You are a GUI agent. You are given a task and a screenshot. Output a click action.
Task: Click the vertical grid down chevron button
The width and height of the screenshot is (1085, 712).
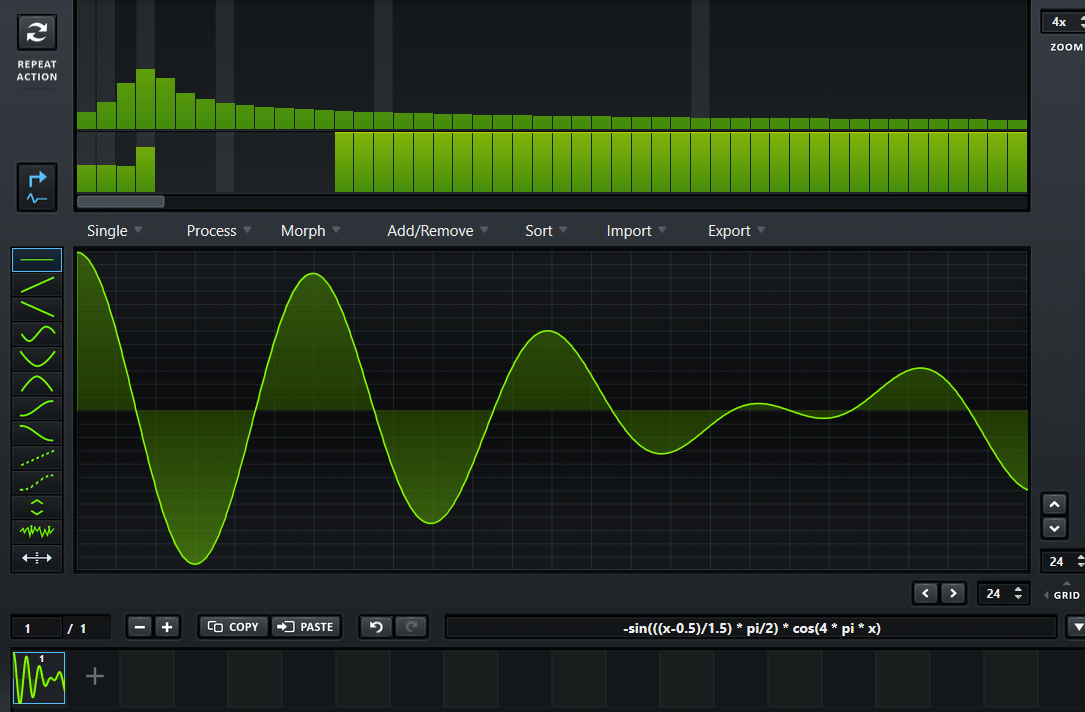1055,529
